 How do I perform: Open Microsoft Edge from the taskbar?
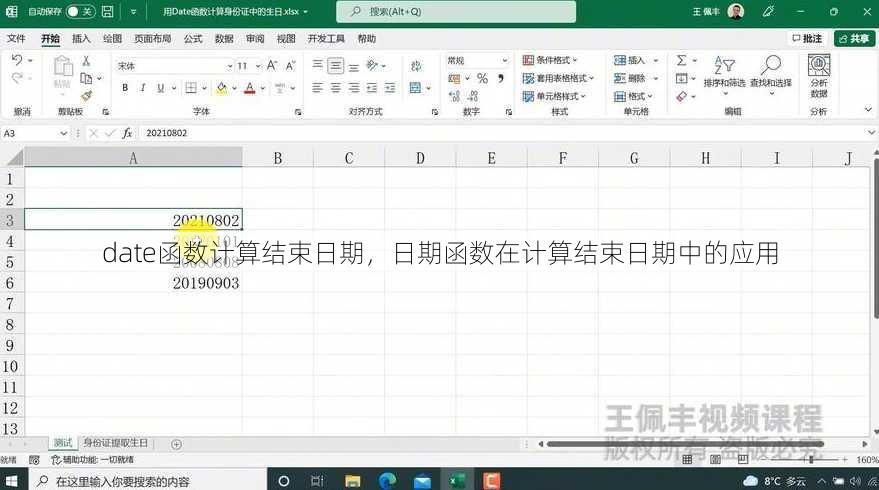[387, 480]
